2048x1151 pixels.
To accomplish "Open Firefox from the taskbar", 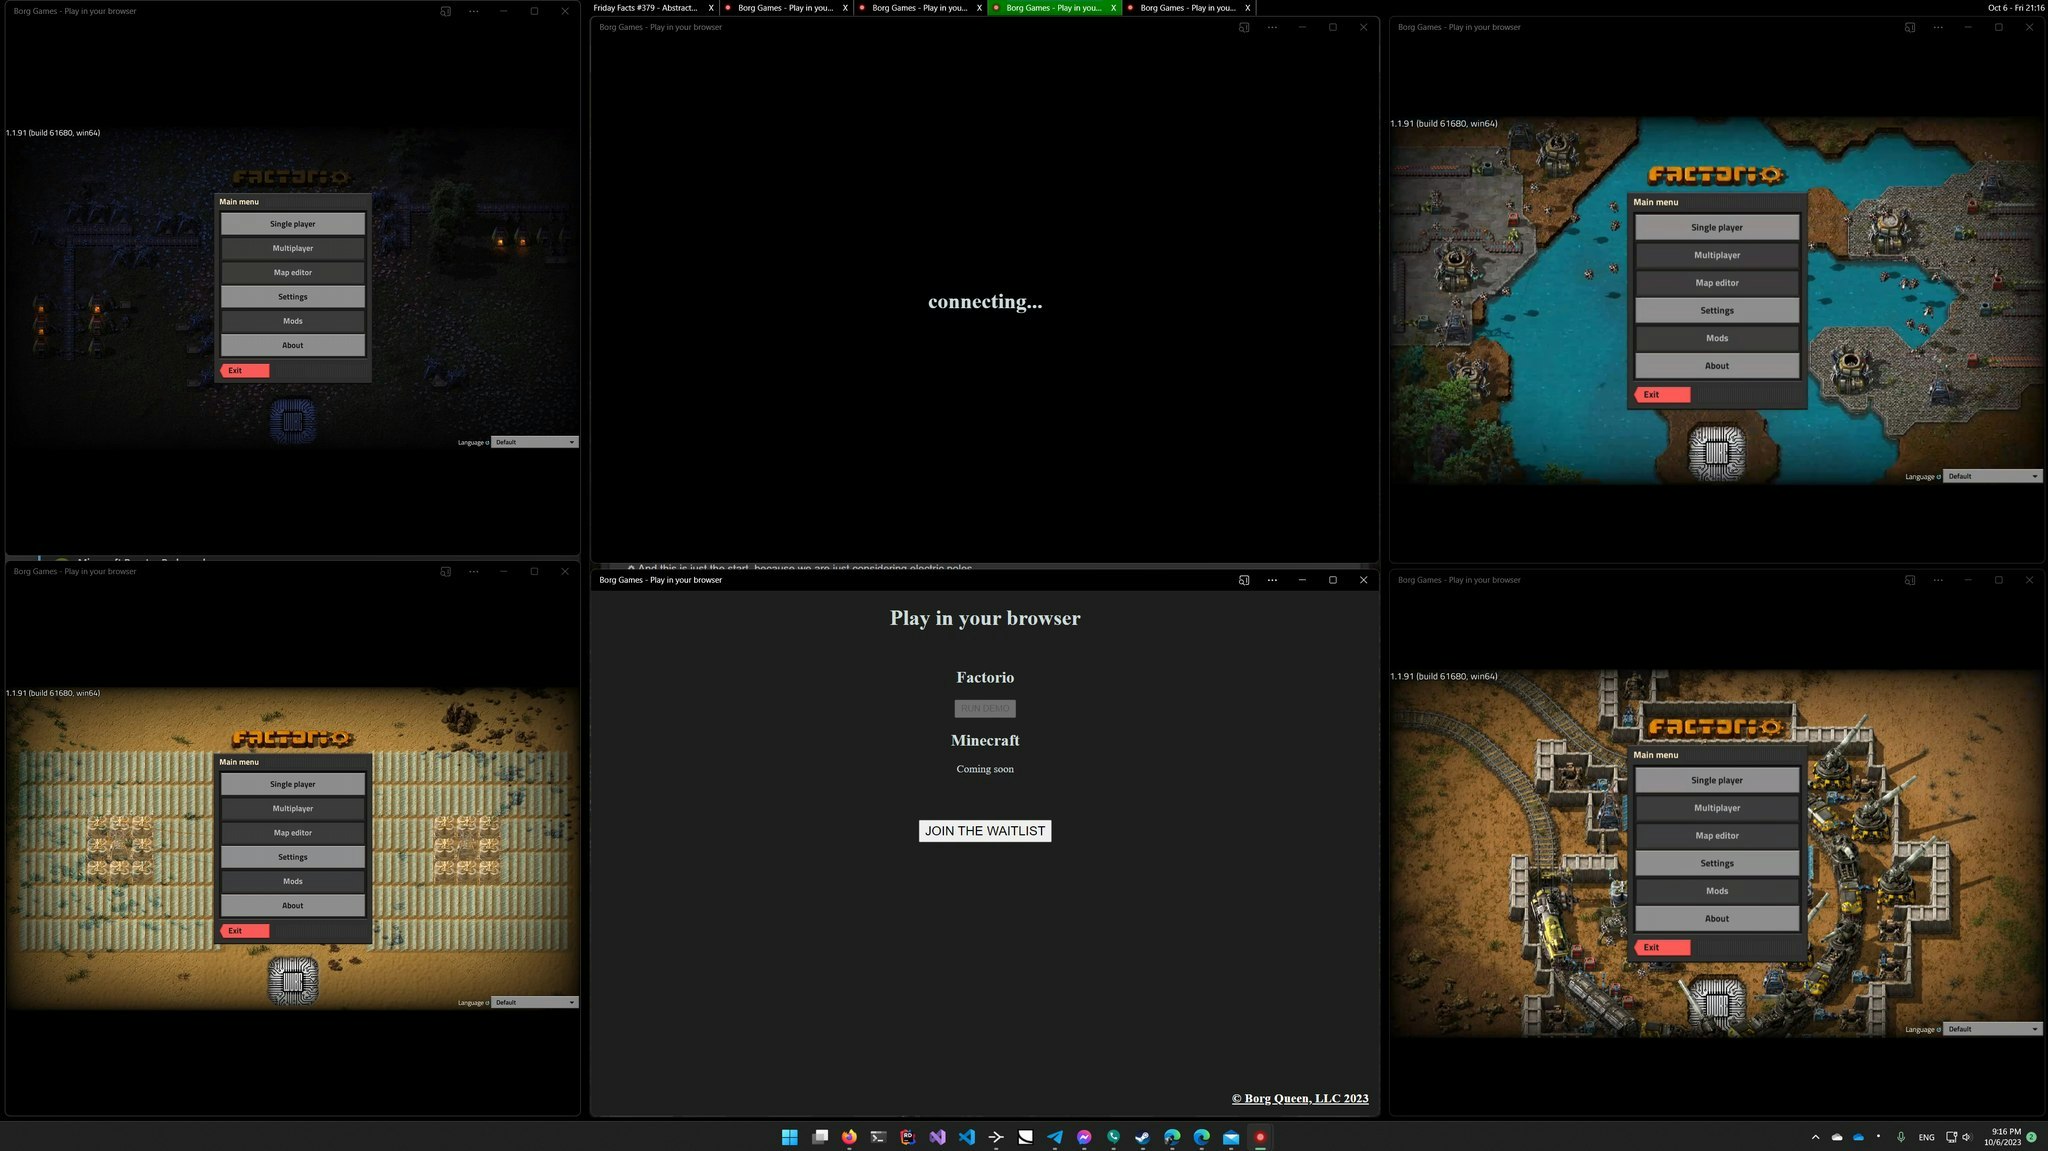I will coord(849,1137).
